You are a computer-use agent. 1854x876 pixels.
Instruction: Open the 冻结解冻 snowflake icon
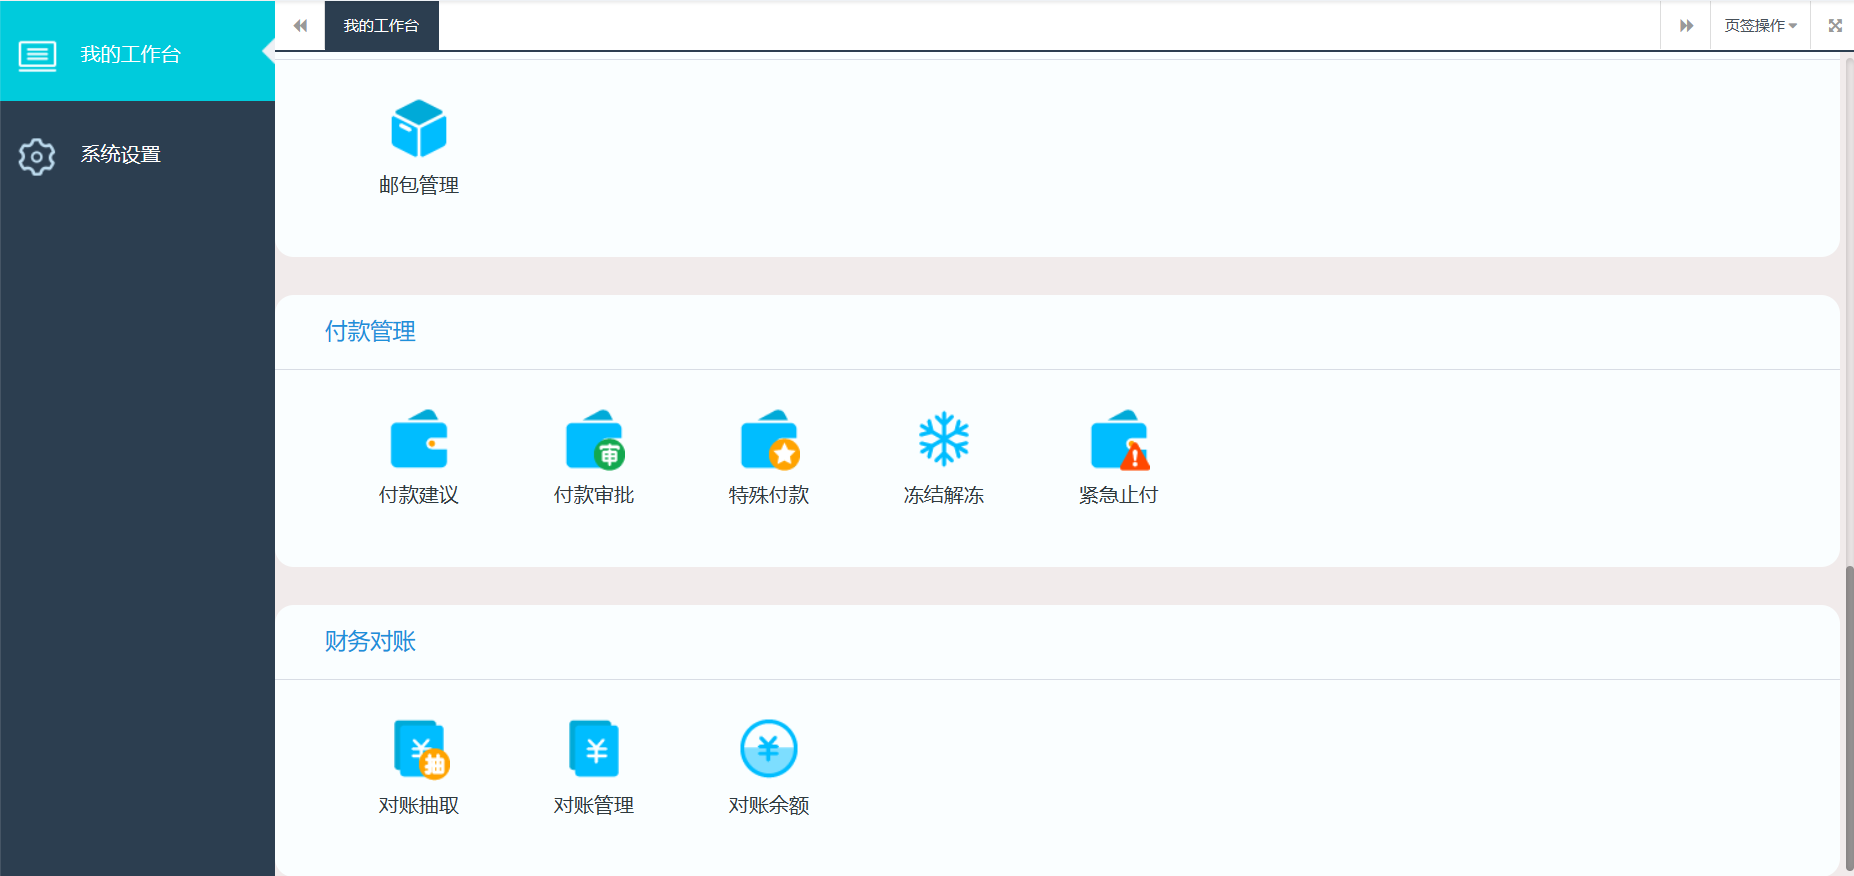[944, 439]
